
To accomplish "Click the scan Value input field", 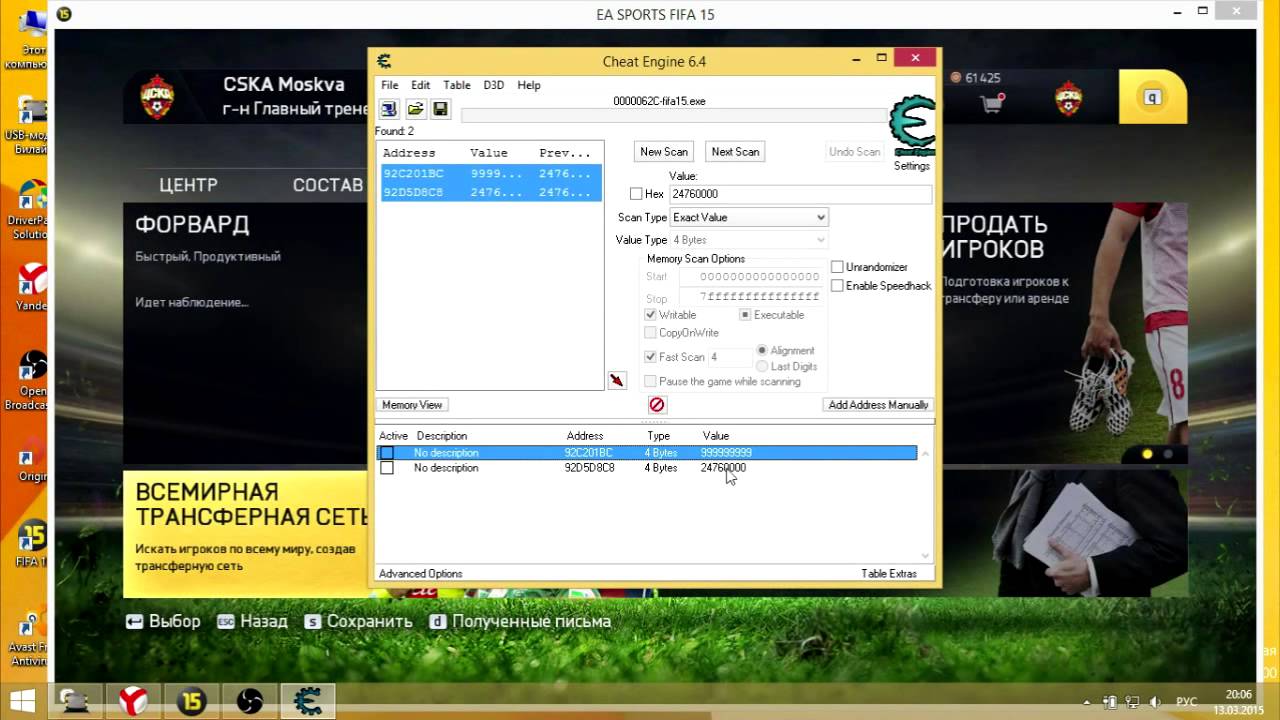I will tap(800, 194).
